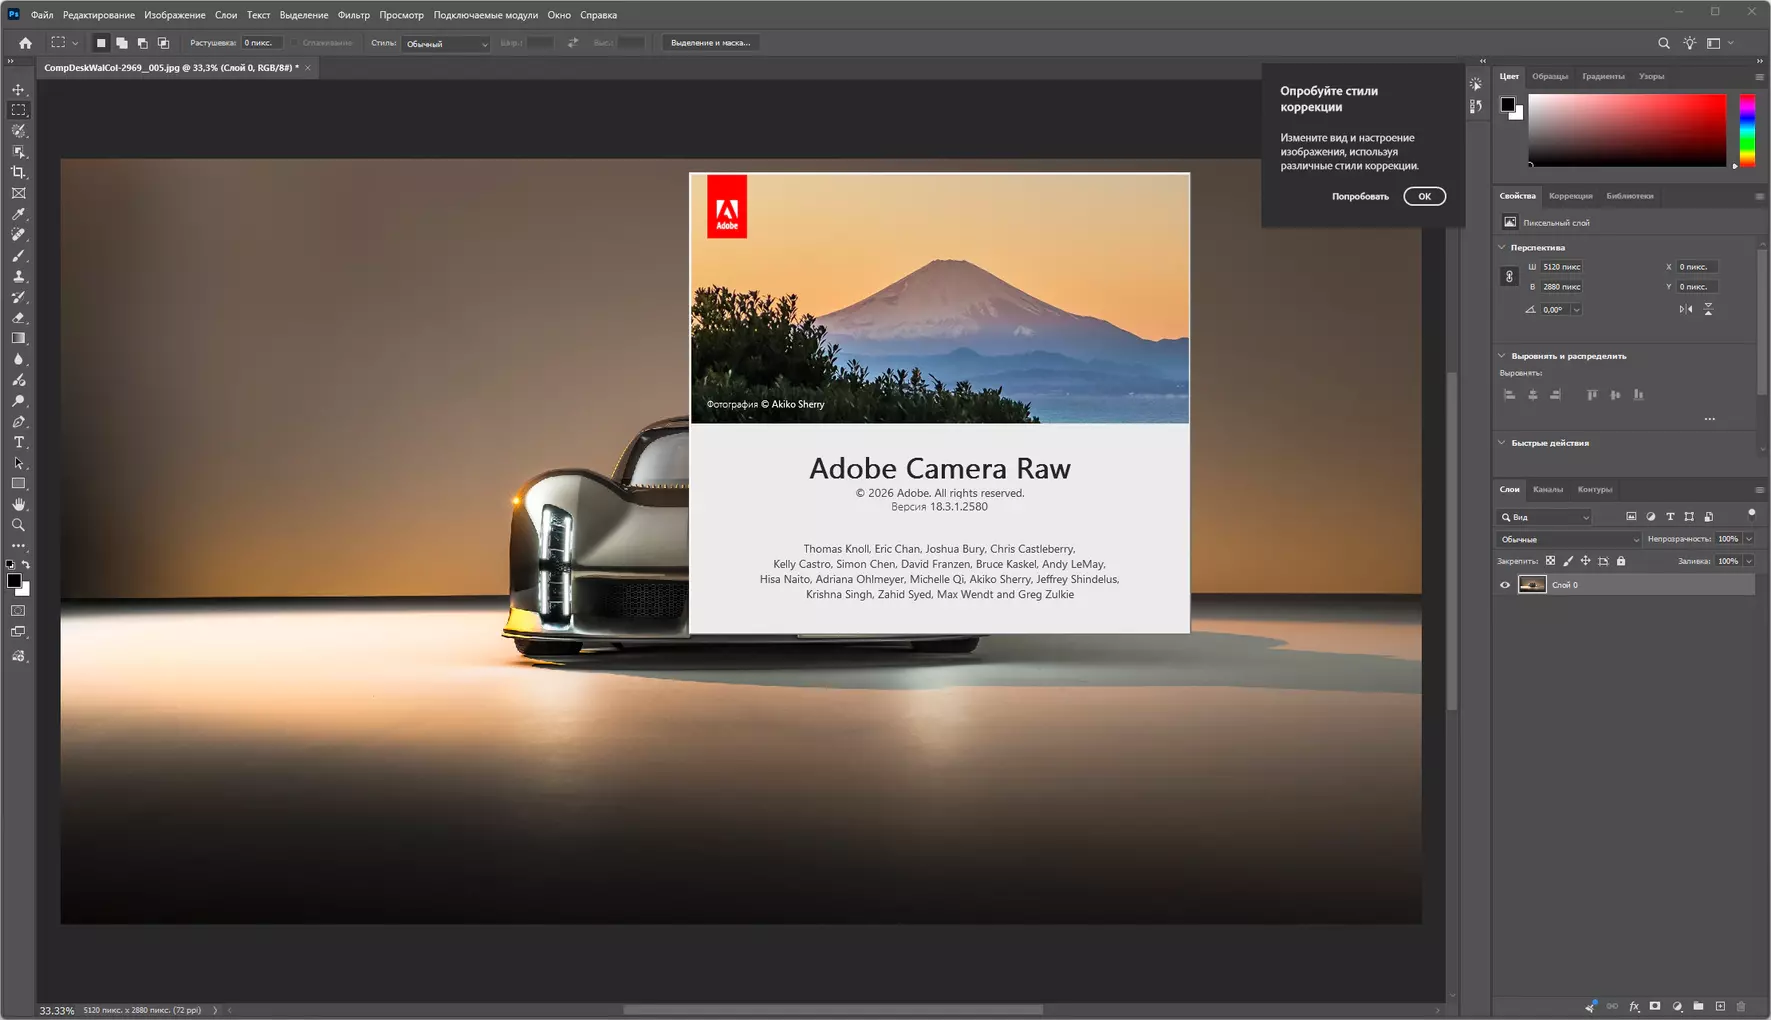The height and width of the screenshot is (1020, 1771).
Task: Open the Стили dropdown set to Обычный
Action: [446, 44]
